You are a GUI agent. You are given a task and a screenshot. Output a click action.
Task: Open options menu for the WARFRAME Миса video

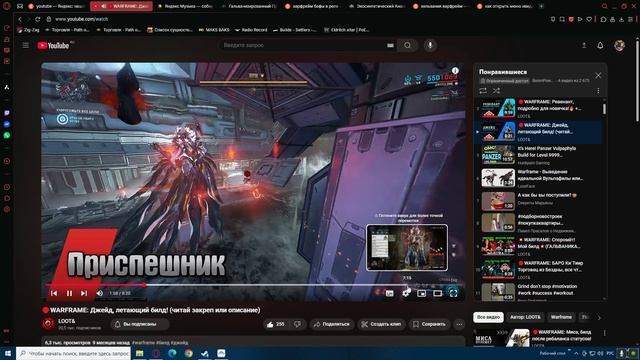[604, 333]
